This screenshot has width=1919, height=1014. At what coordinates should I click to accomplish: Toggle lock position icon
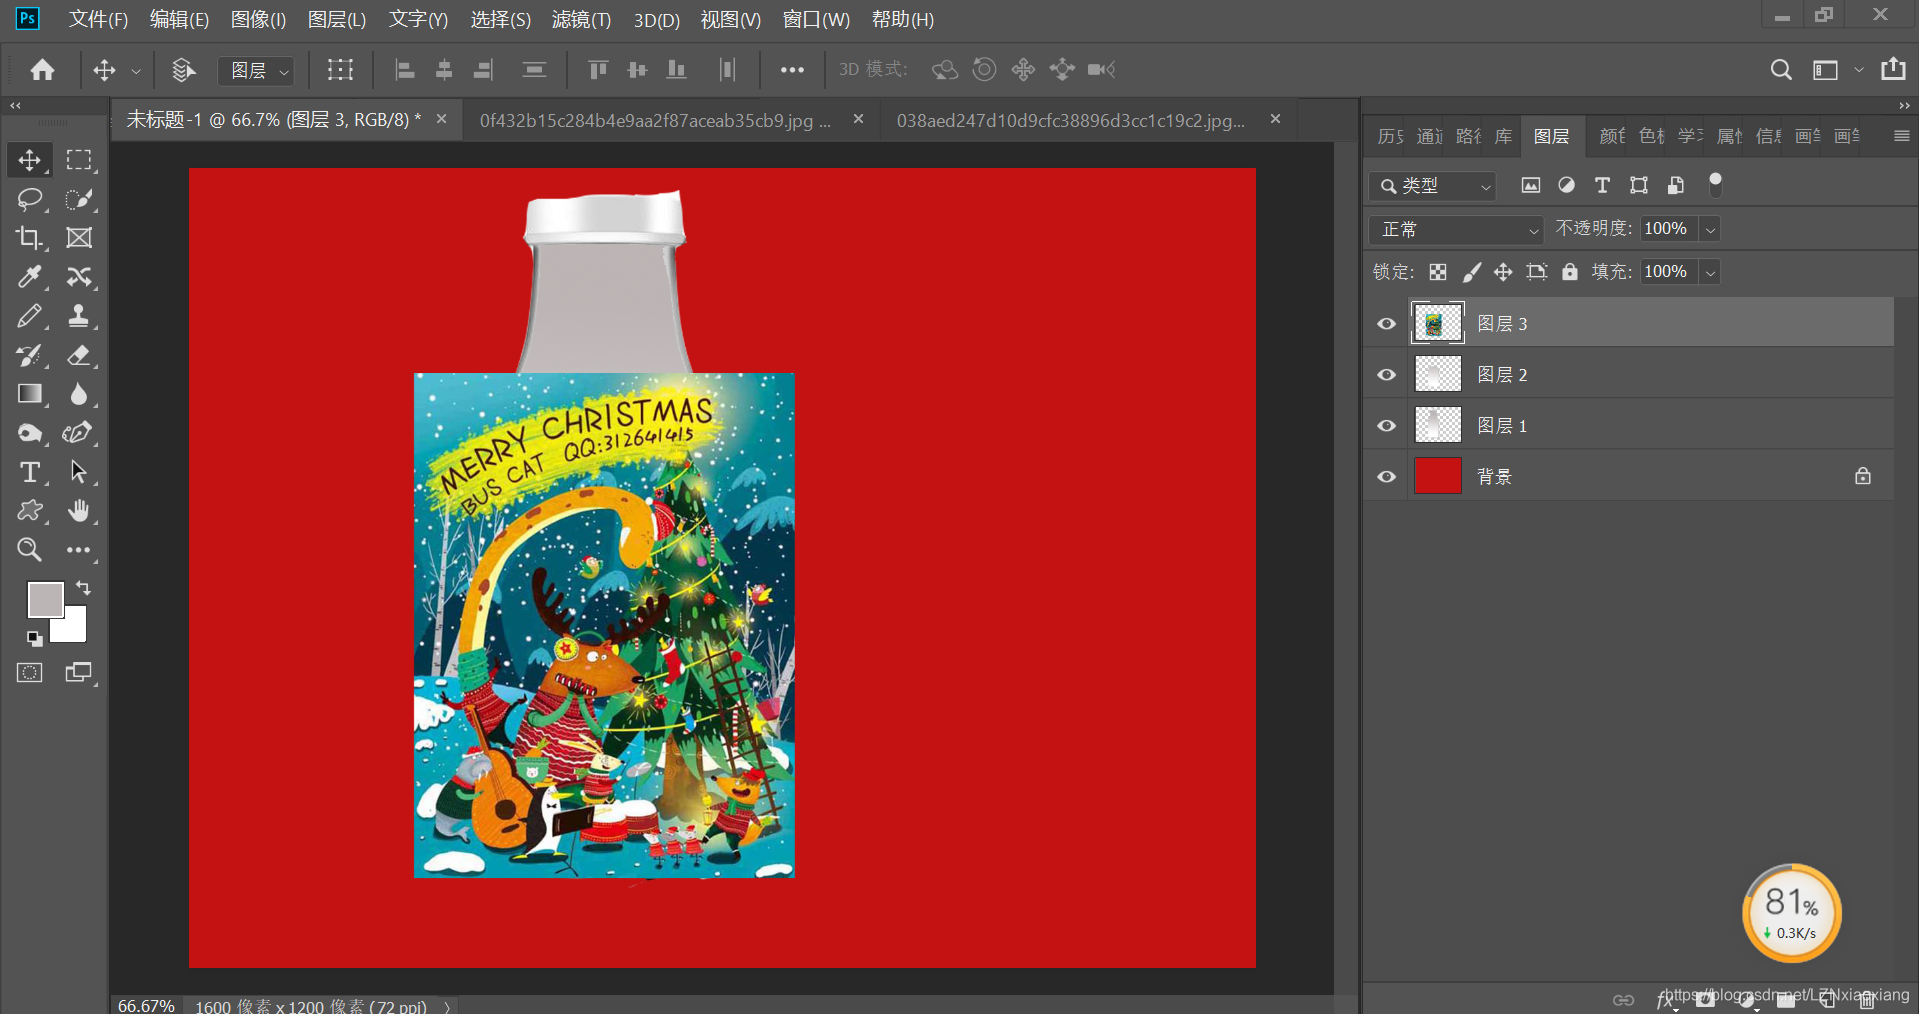pos(1503,272)
